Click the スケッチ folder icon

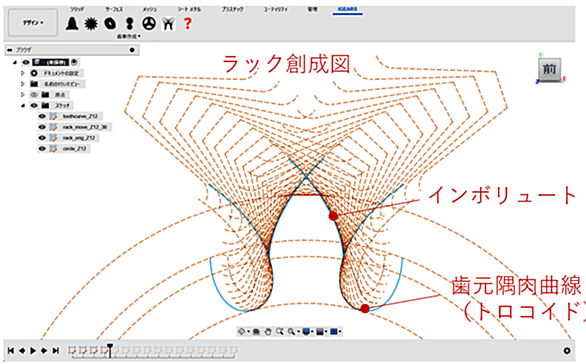tap(45, 105)
